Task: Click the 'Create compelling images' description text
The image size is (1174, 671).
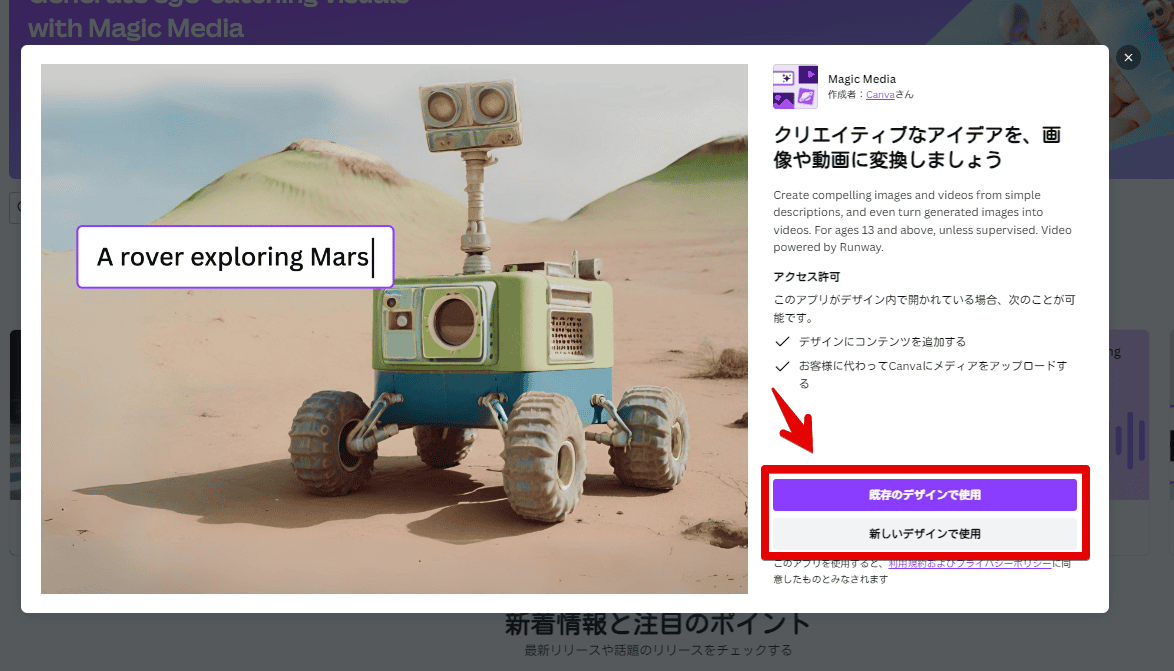Action: click(x=922, y=221)
